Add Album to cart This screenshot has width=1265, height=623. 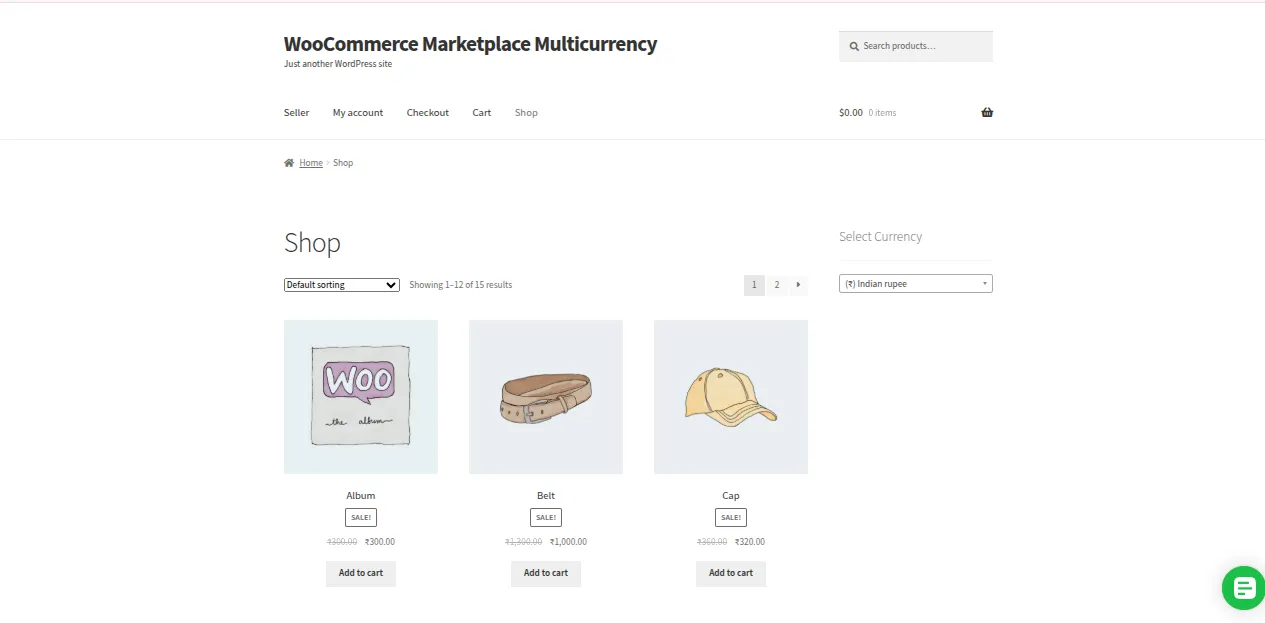coord(361,573)
